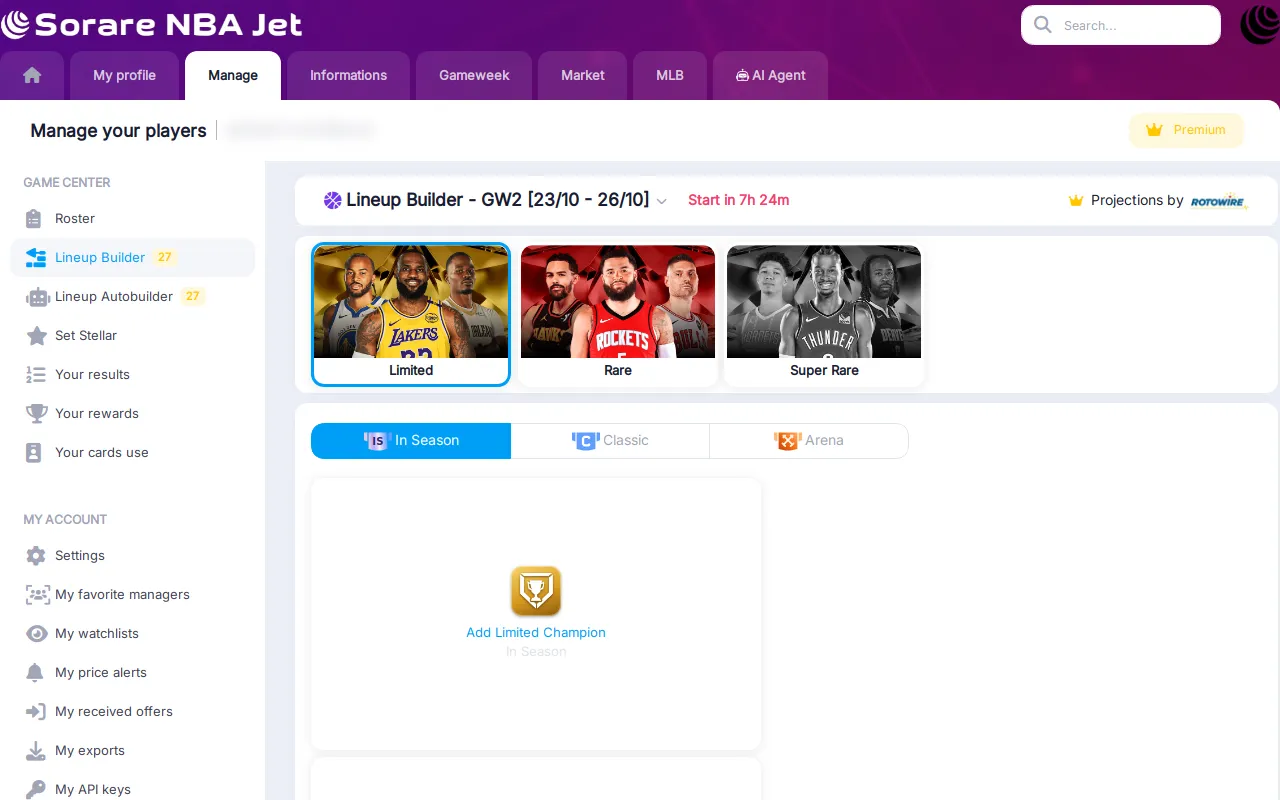Click the Lineup Autobuilder robot icon
Screen dimensions: 1280x800
[x=37, y=296]
